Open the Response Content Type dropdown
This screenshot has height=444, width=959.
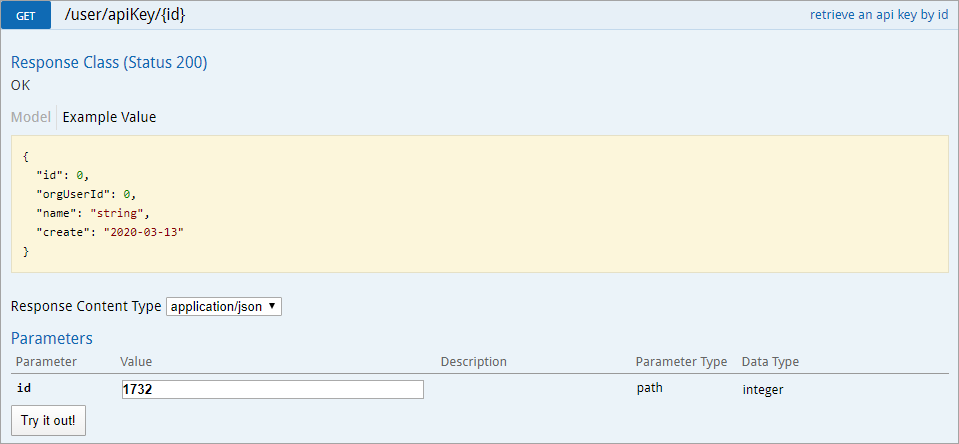(224, 306)
